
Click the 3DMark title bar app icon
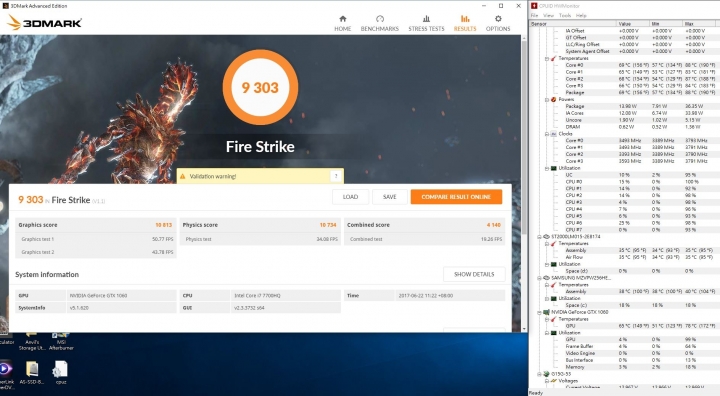6,6
